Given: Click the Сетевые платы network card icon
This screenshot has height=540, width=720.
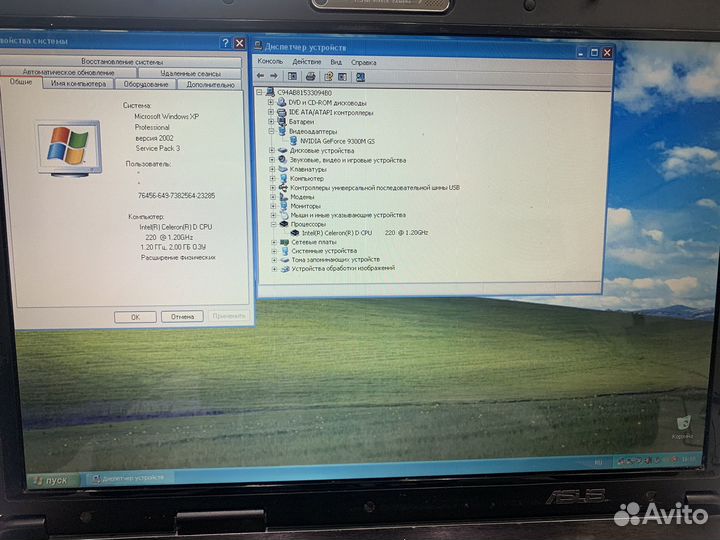Looking at the screenshot, I should [x=285, y=242].
